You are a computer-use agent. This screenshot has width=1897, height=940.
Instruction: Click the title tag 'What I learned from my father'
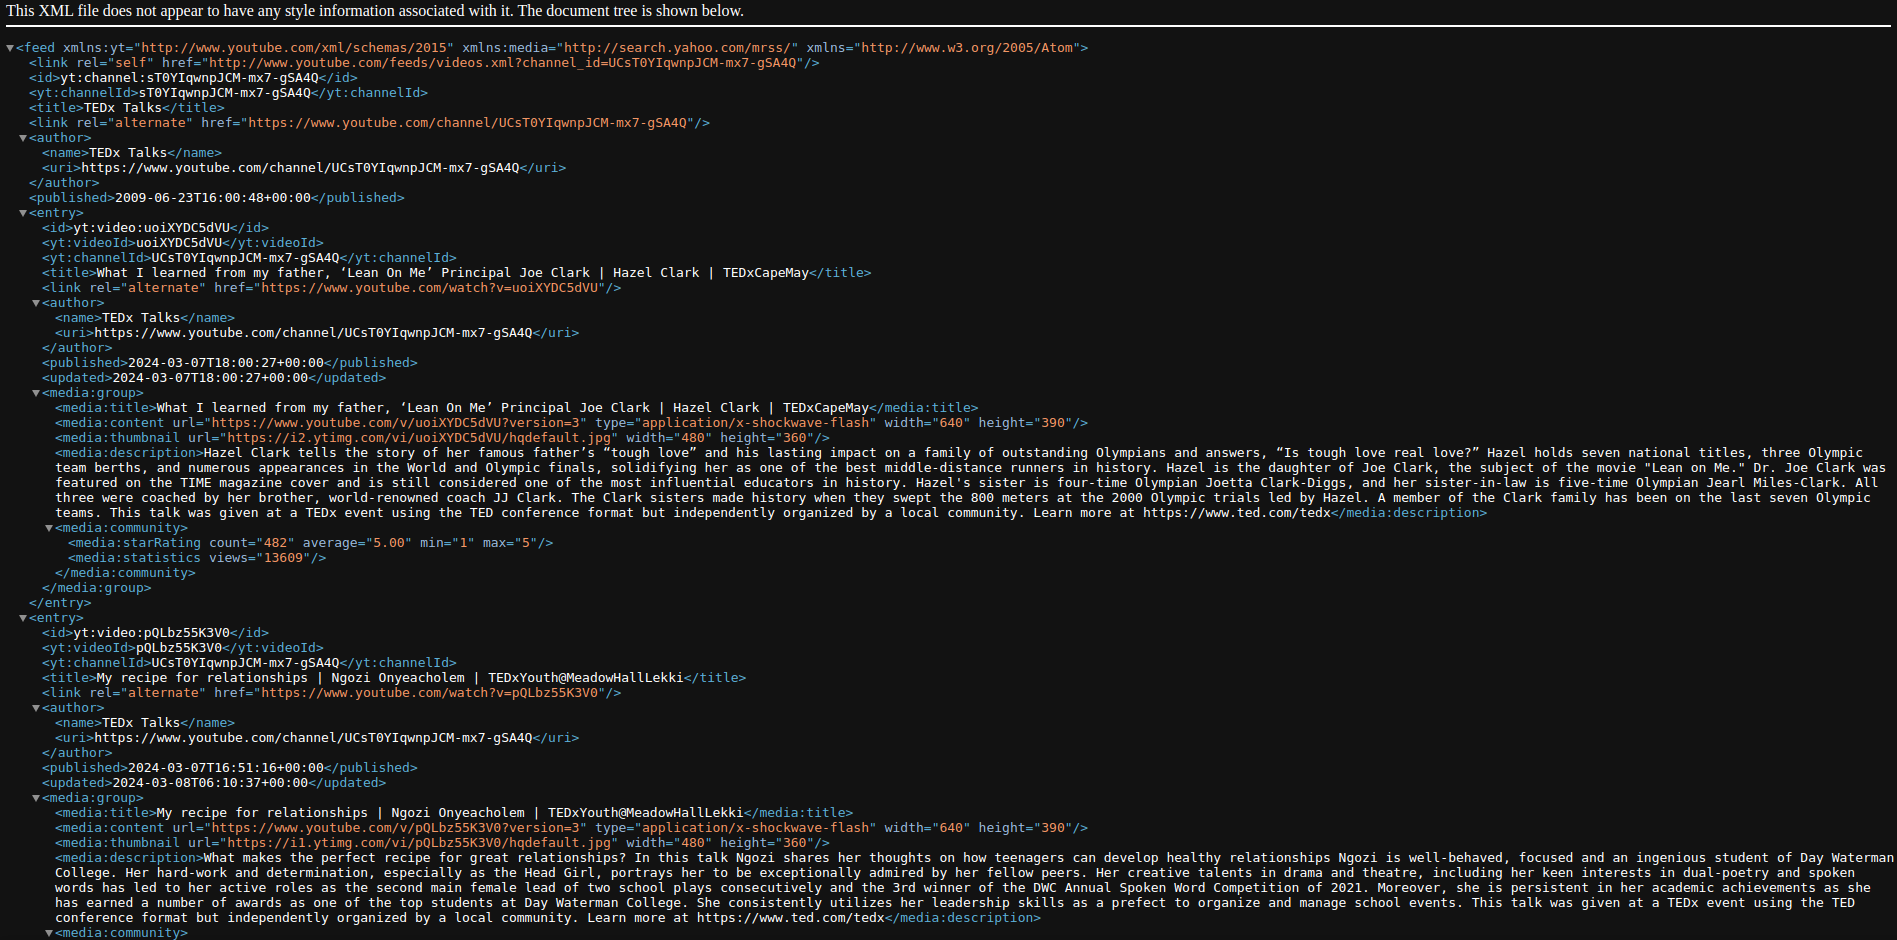tap(452, 273)
